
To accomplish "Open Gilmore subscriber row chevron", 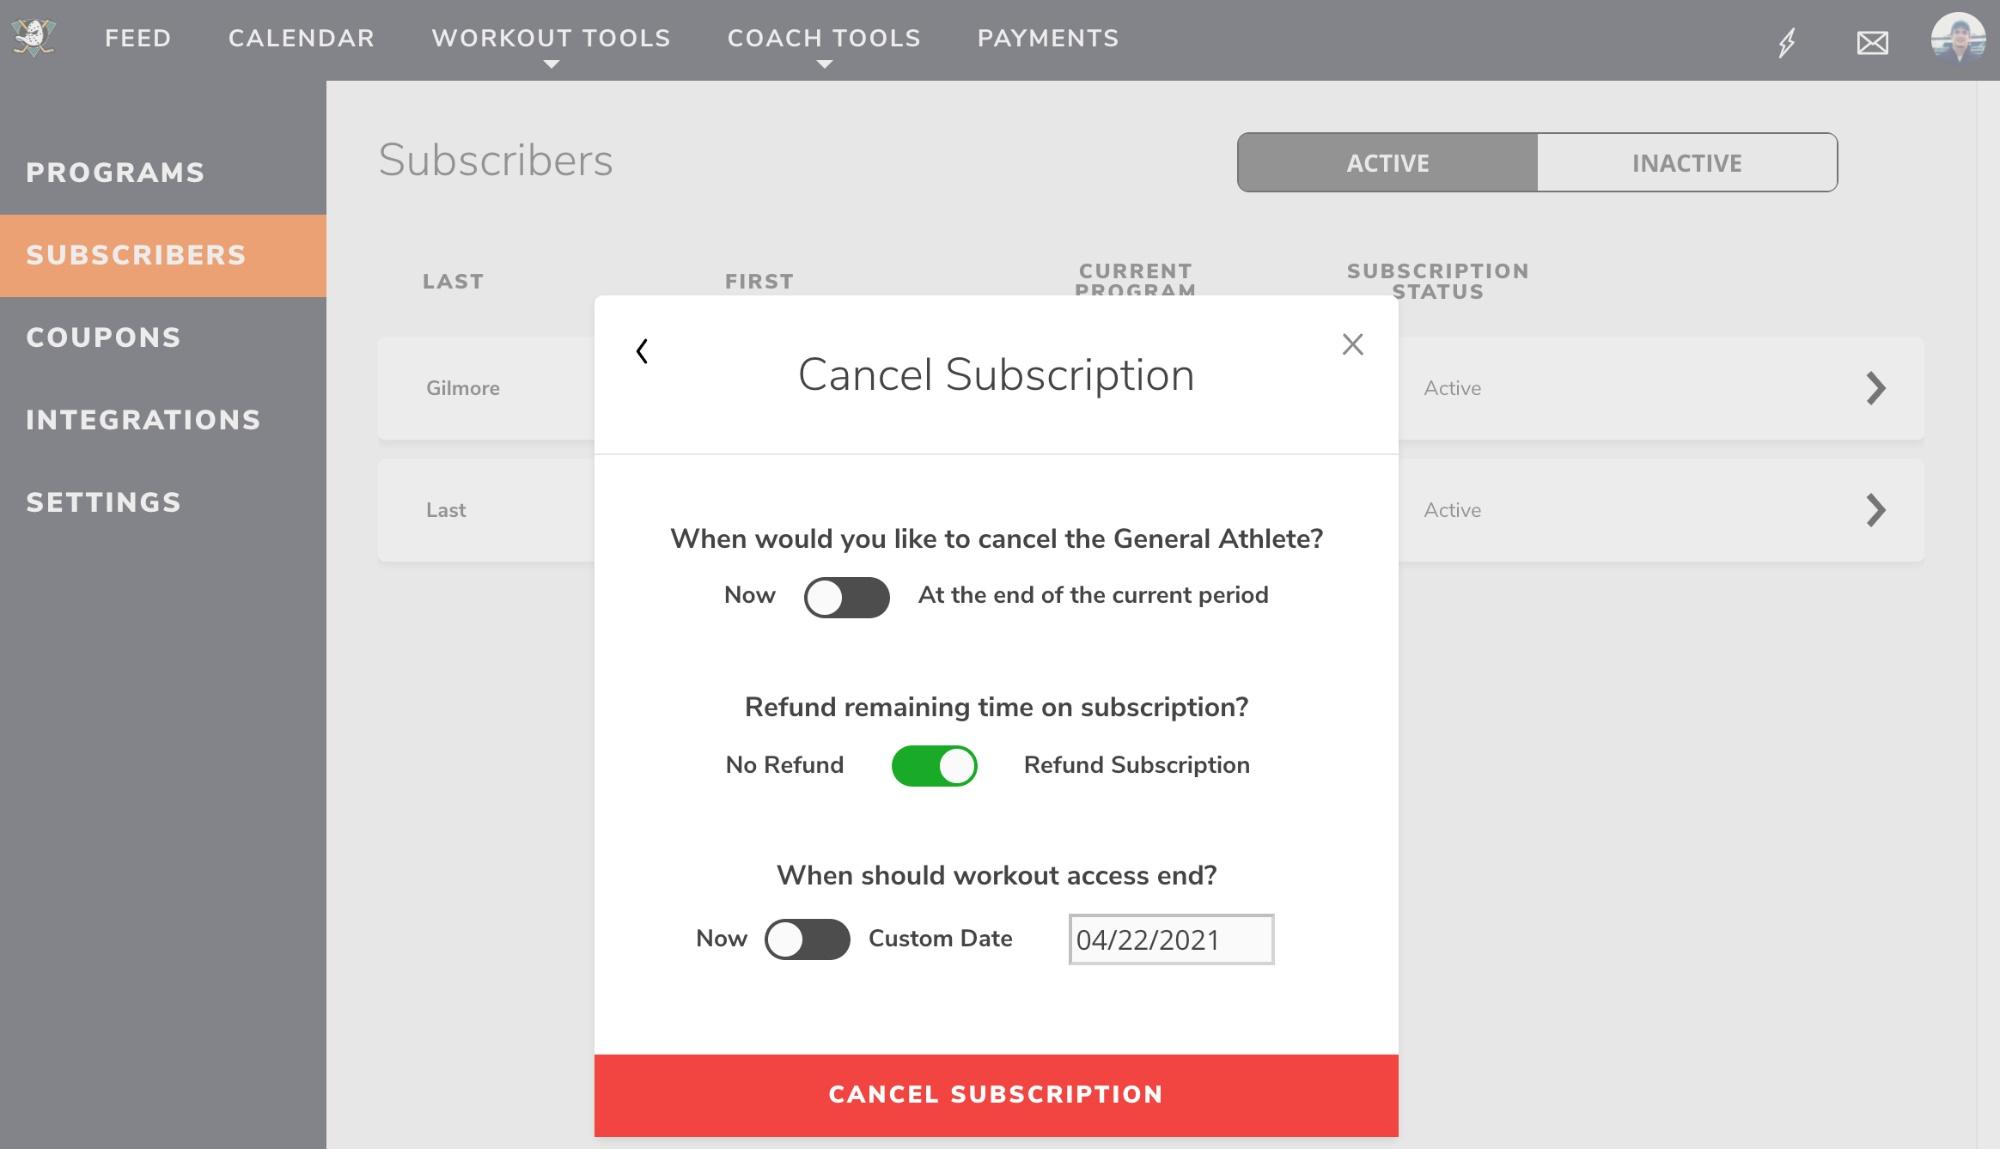I will click(1876, 388).
